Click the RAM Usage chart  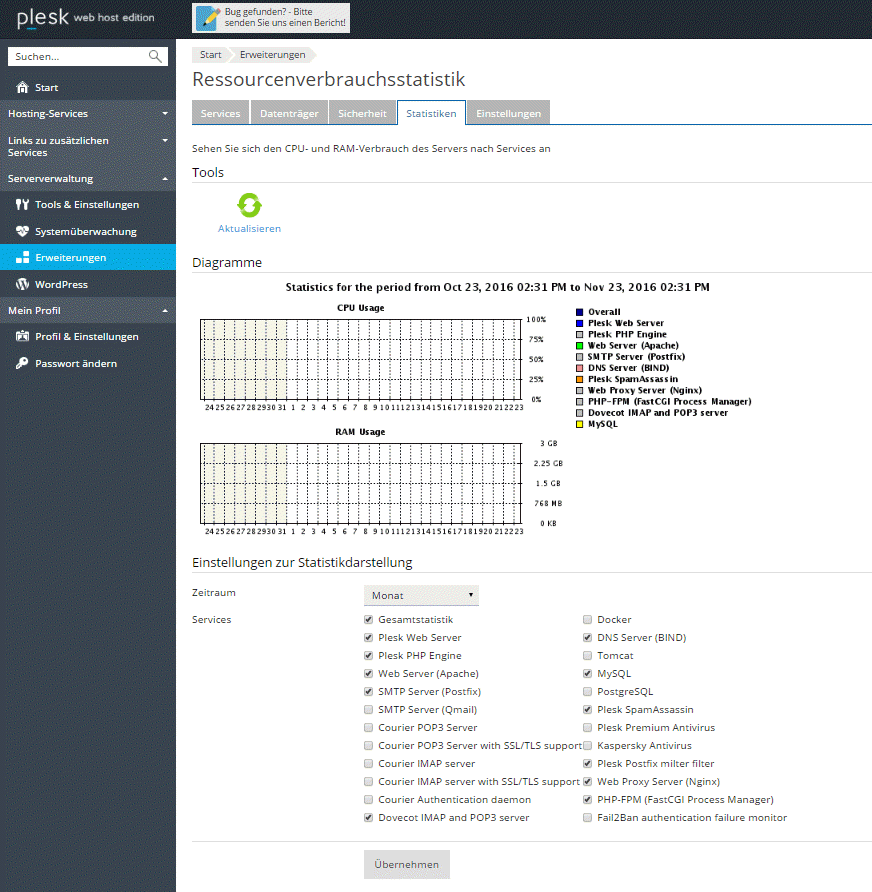click(361, 484)
